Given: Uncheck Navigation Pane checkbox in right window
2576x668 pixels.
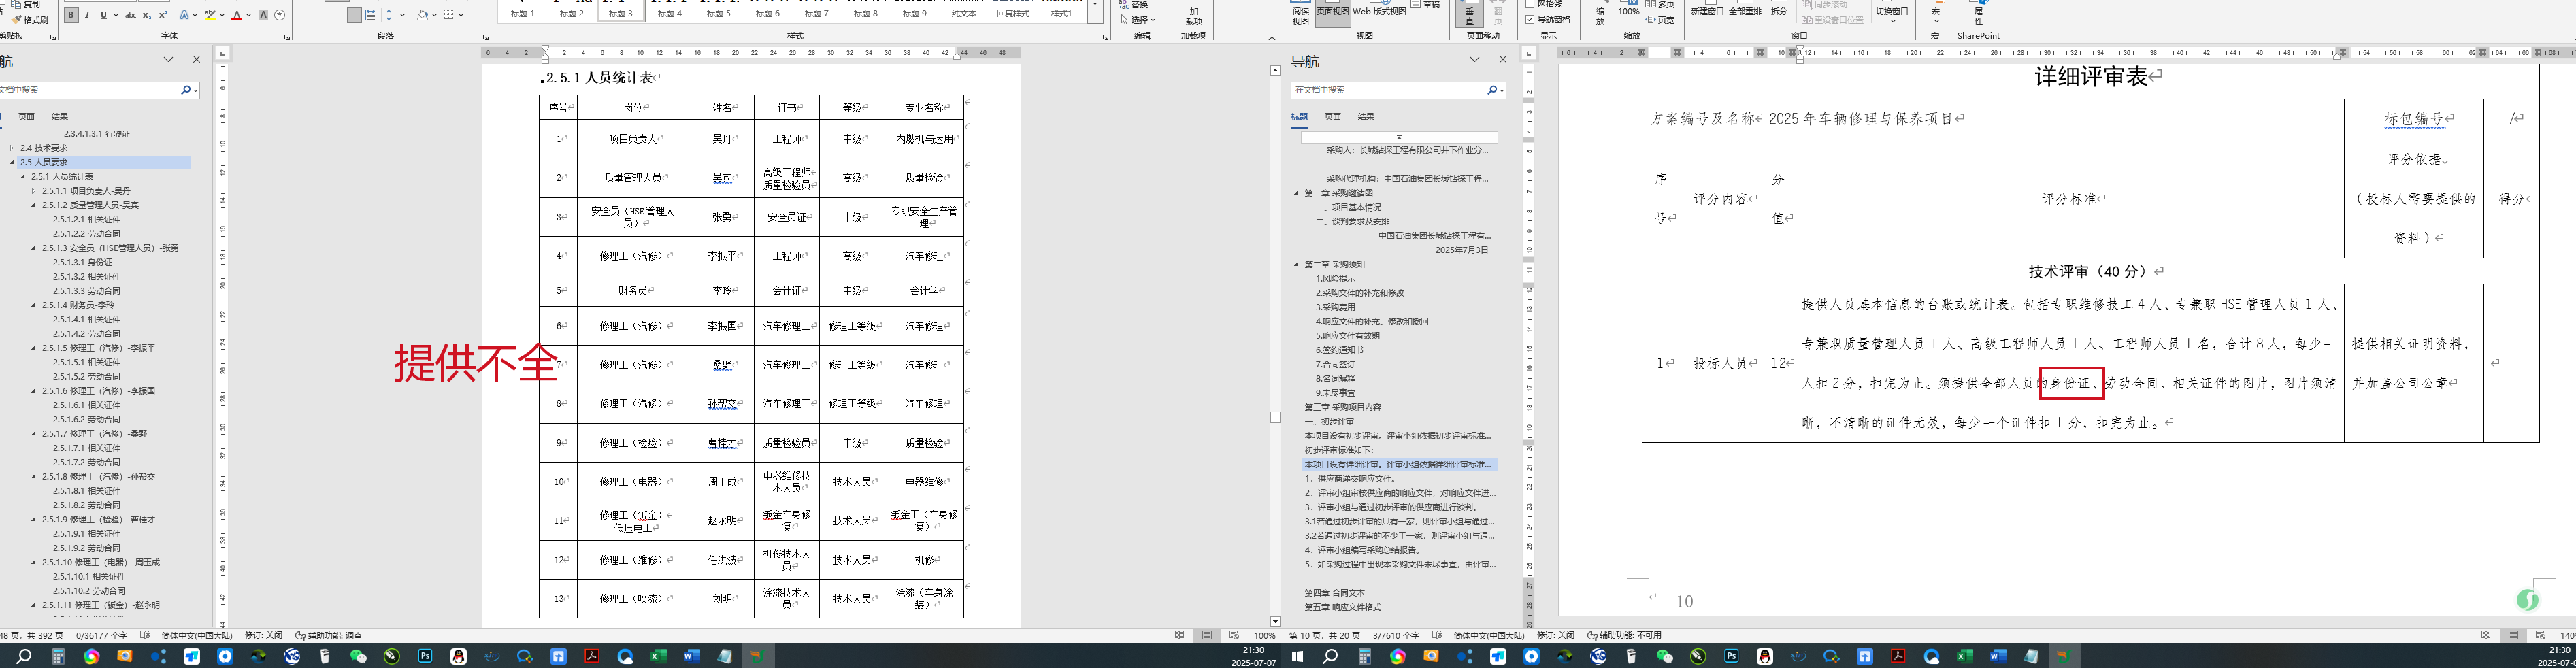Looking at the screenshot, I should click(x=1531, y=20).
